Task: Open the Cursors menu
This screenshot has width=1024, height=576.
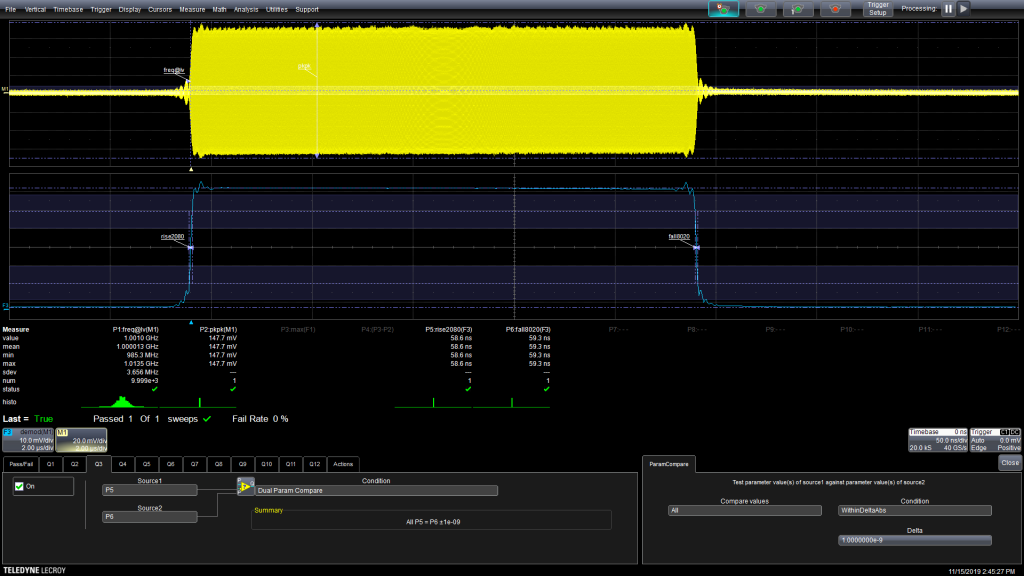Action: [159, 9]
